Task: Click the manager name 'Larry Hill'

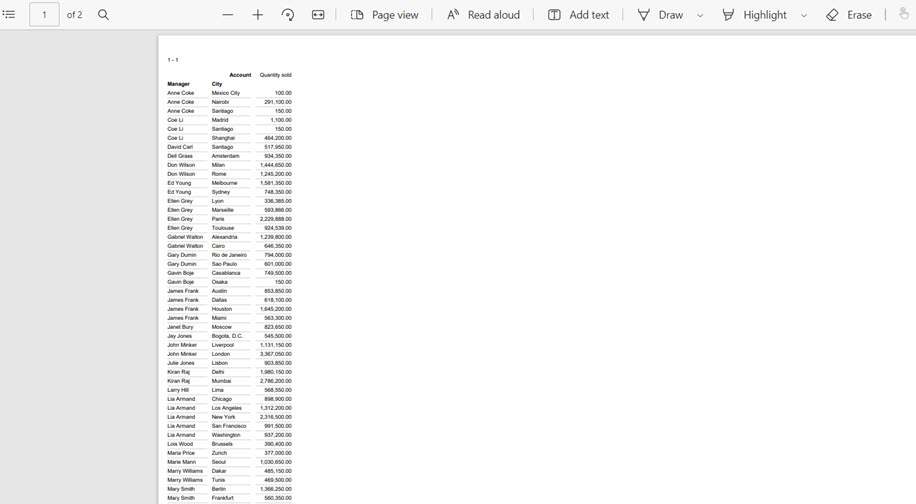Action: point(178,390)
